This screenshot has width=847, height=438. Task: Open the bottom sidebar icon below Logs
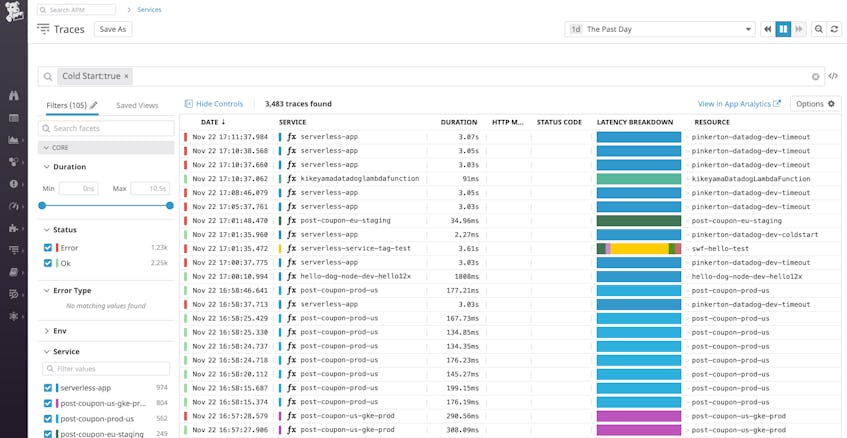[x=14, y=316]
